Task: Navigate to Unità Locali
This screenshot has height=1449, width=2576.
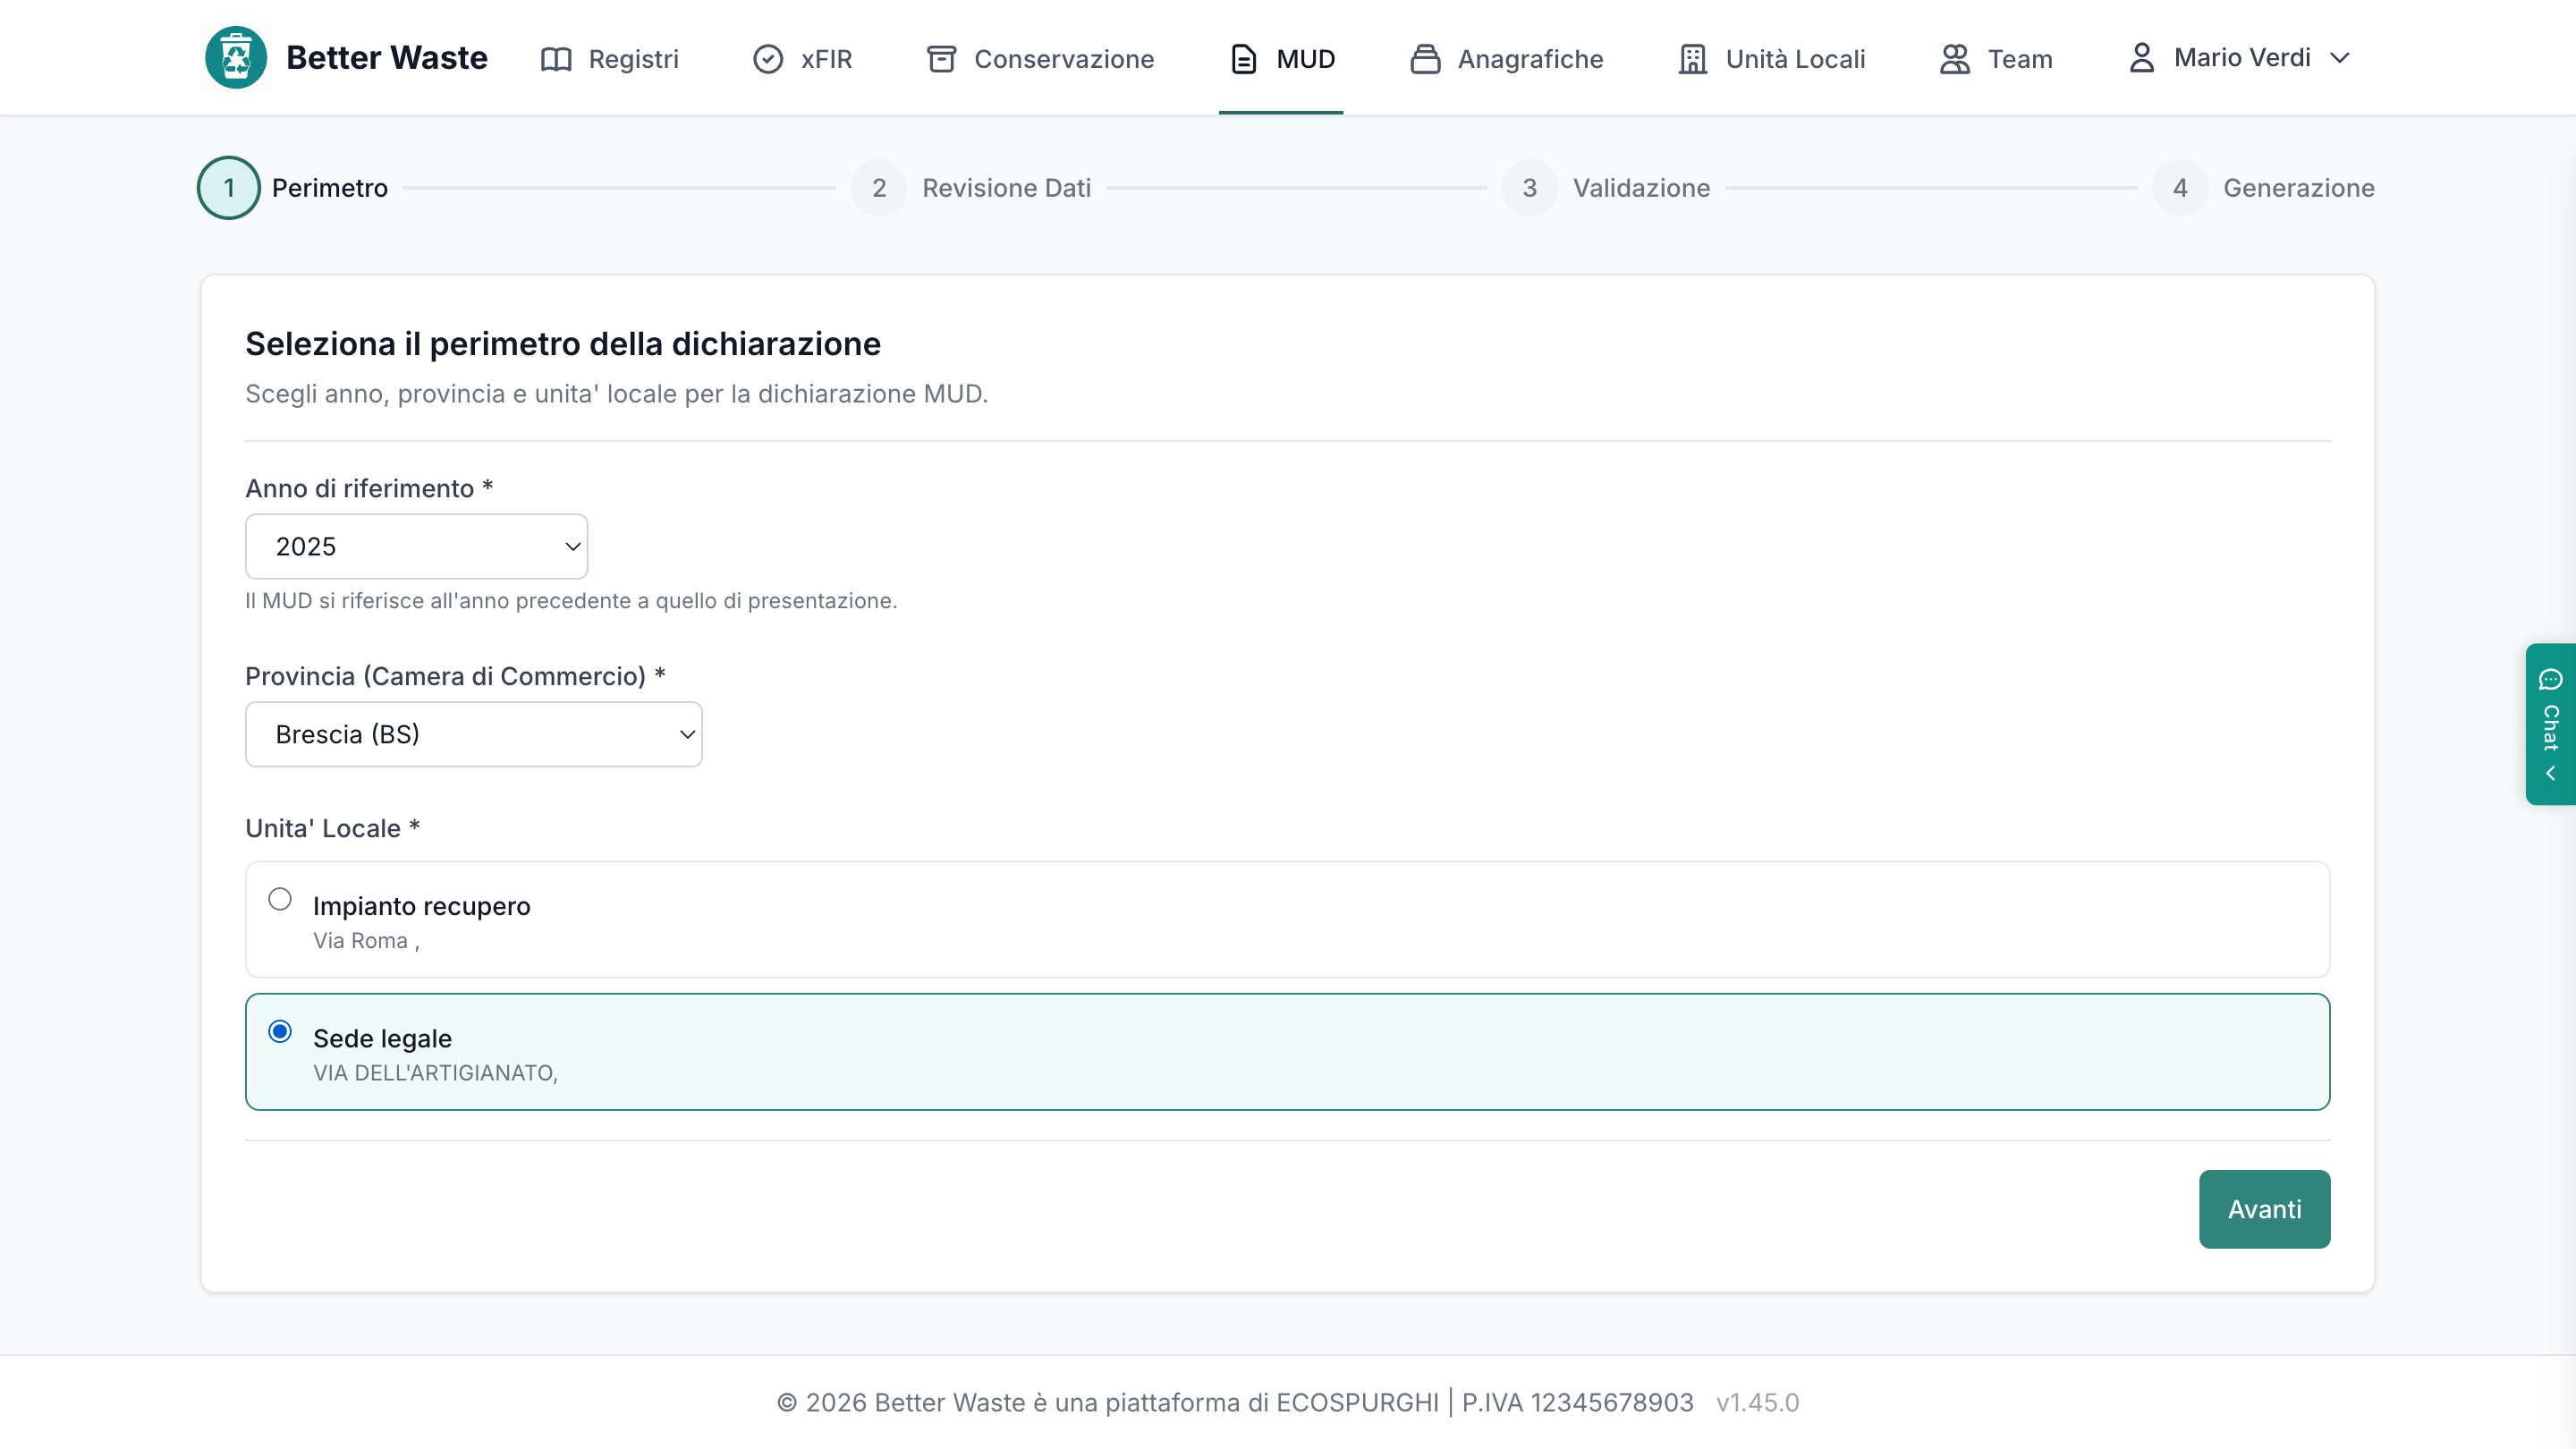Action: [1771, 59]
